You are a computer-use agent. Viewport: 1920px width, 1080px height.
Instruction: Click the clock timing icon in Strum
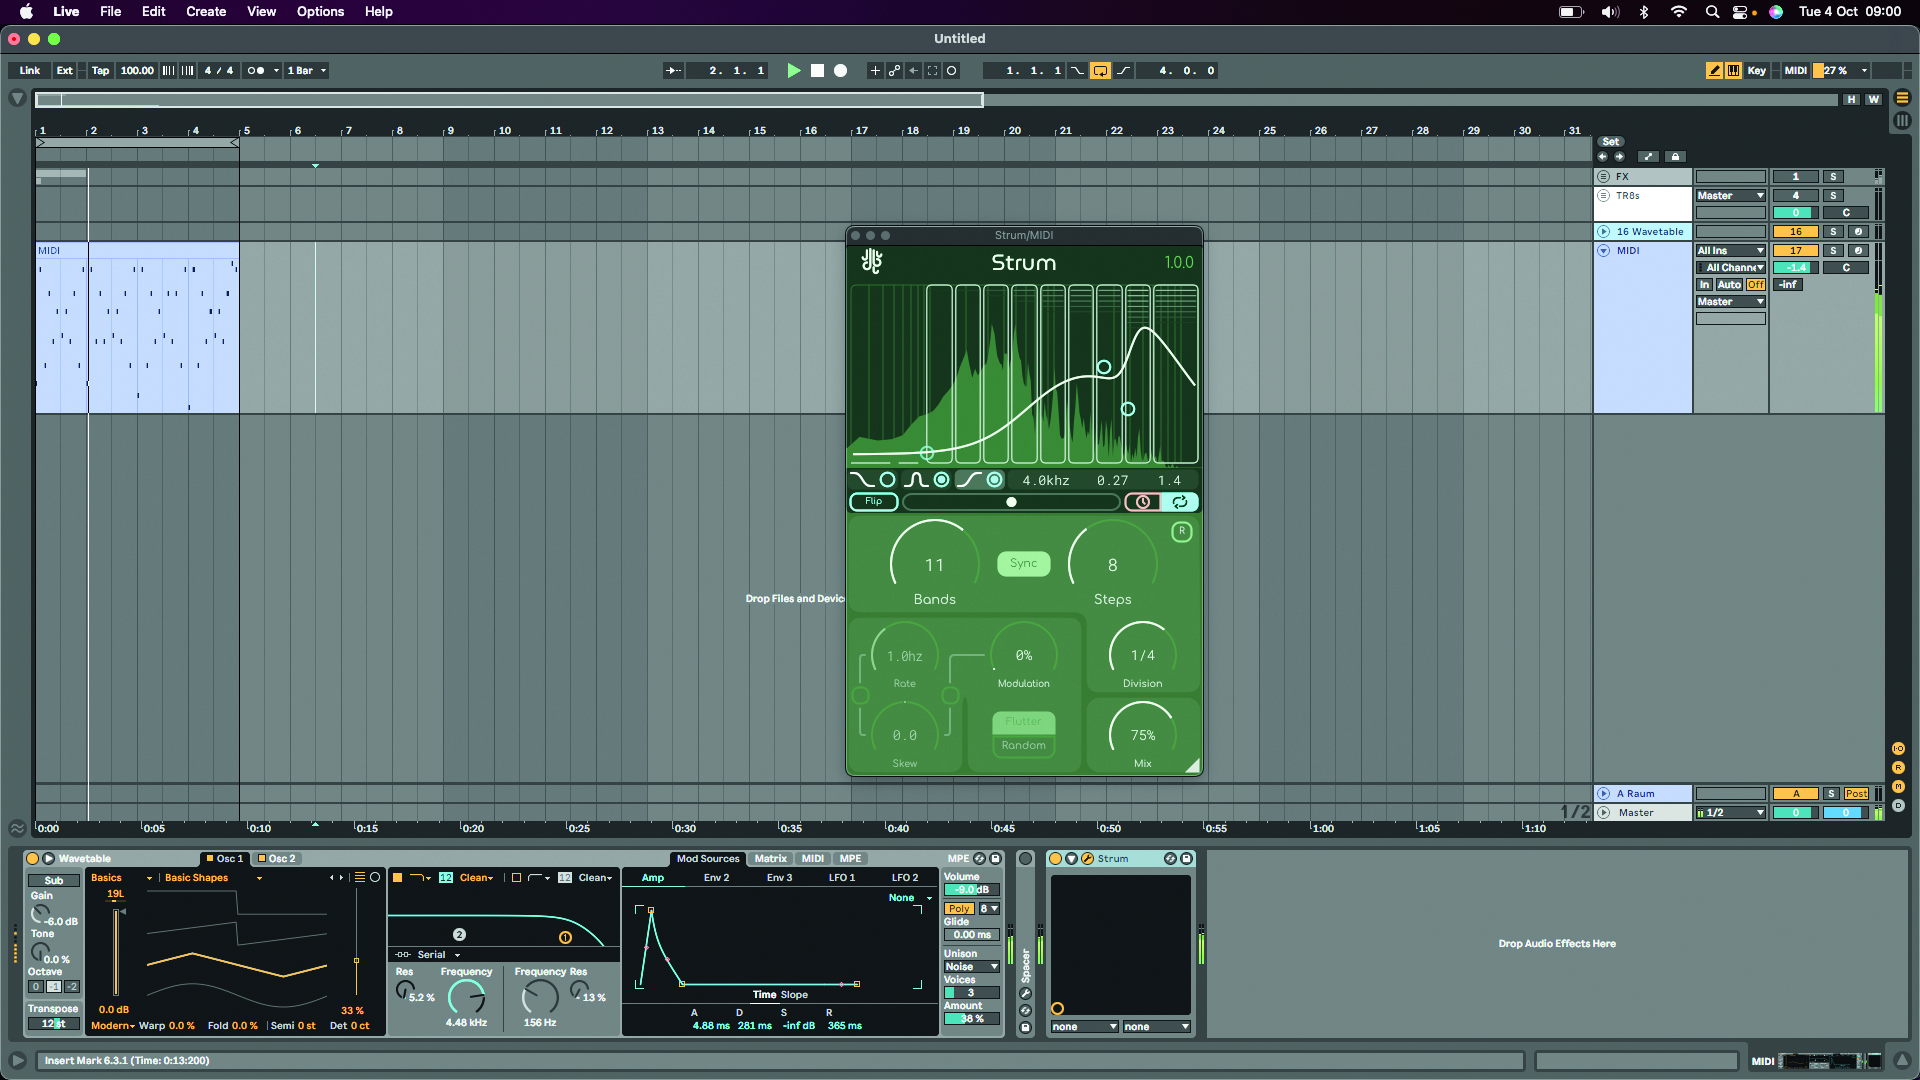[1143, 502]
